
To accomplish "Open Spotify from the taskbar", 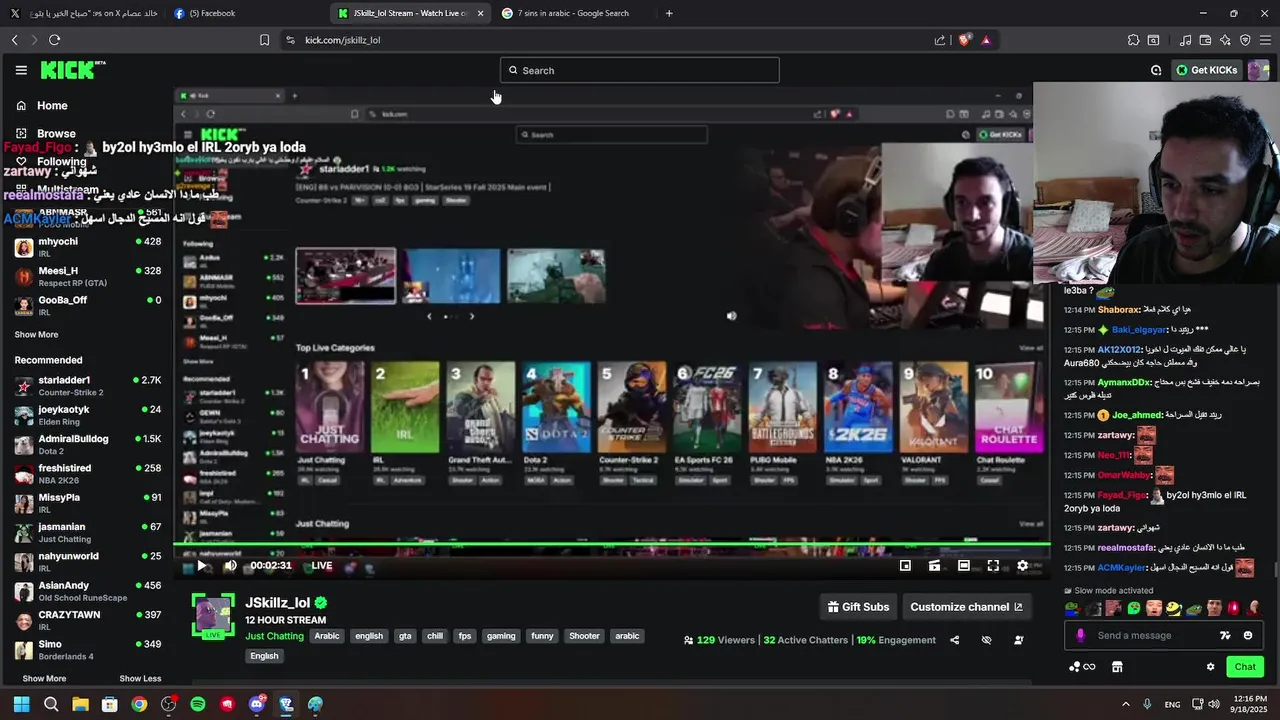I will click(x=198, y=704).
